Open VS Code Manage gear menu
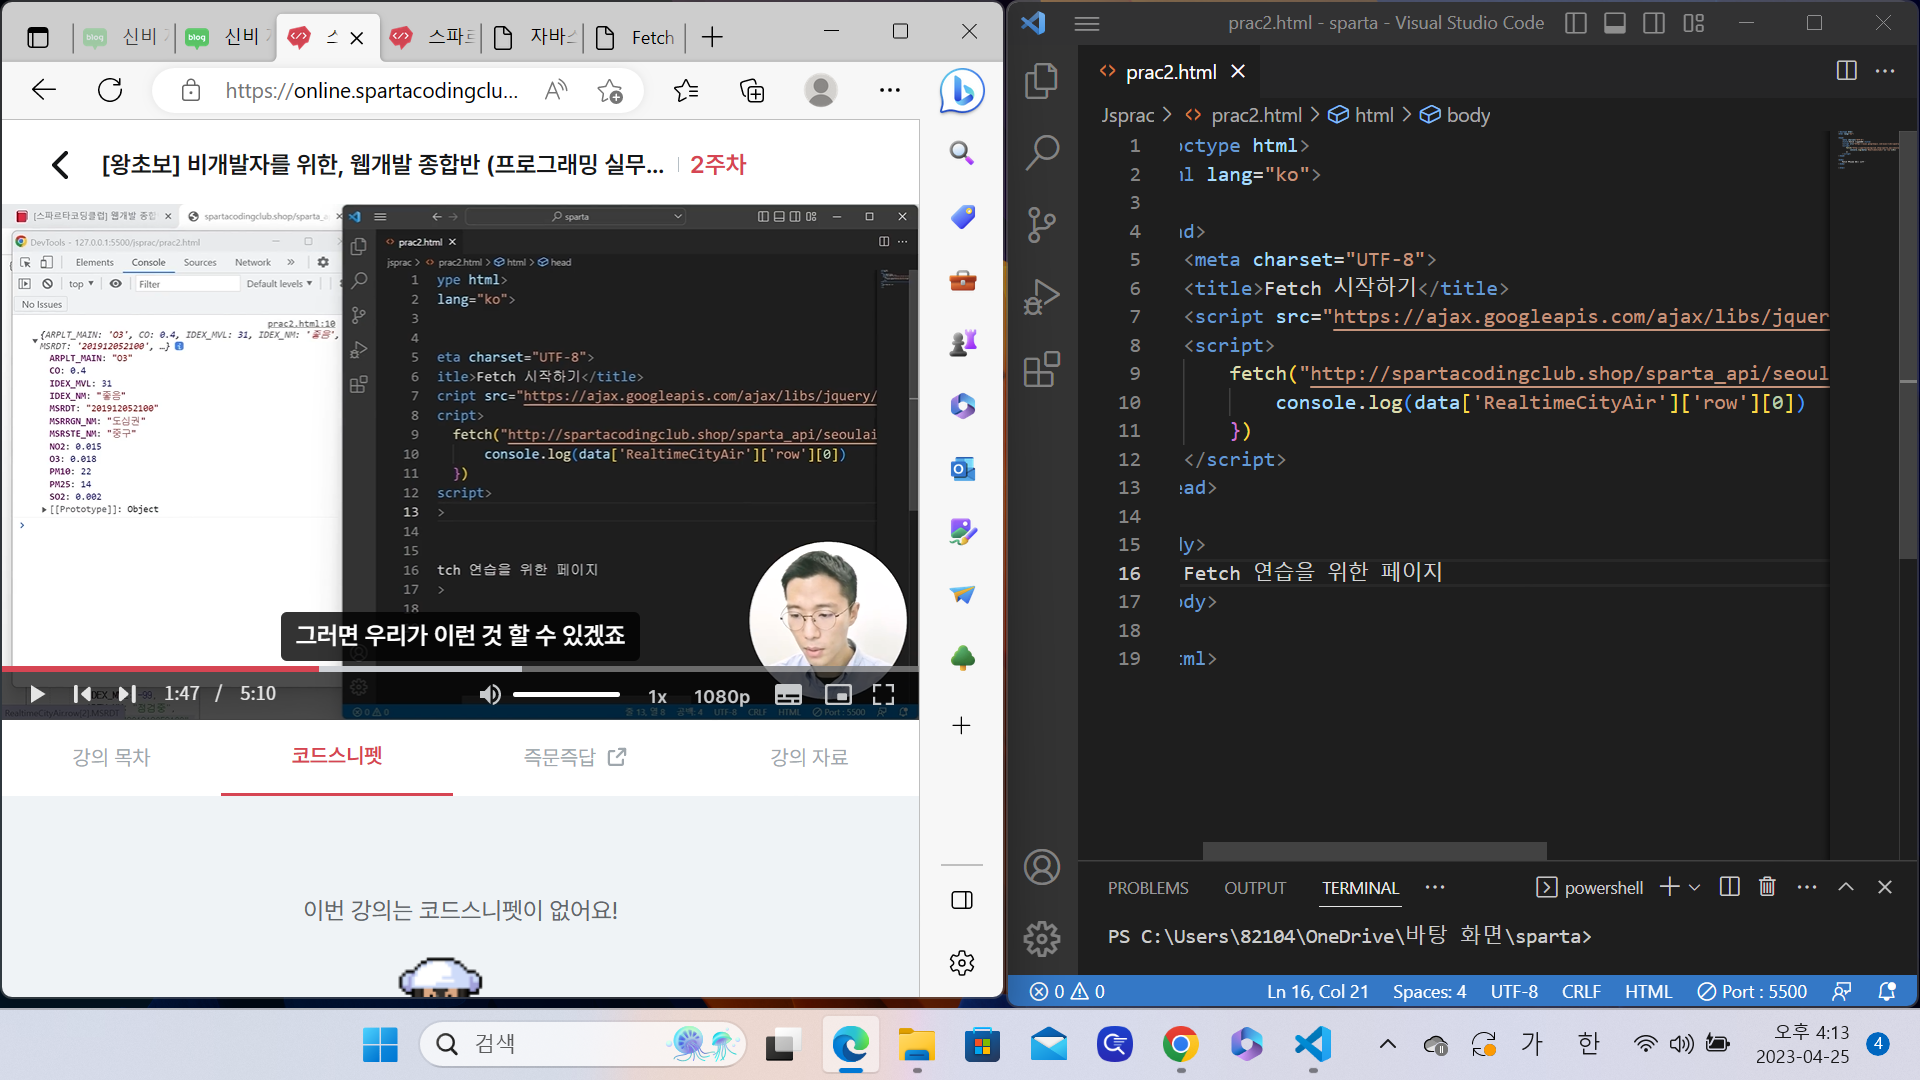 pos(1042,938)
